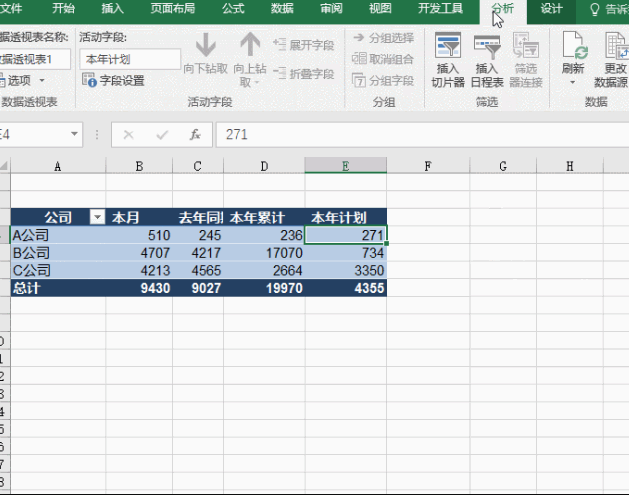The width and height of the screenshot is (629, 495).
Task: Switch to the Review (审阅) tab
Action: [331, 8]
